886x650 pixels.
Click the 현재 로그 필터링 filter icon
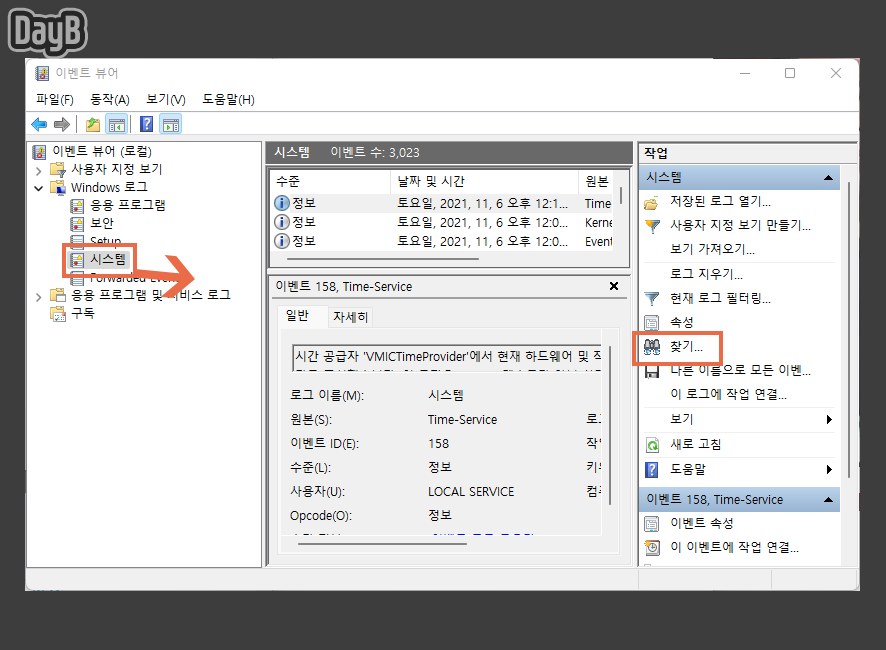[651, 297]
